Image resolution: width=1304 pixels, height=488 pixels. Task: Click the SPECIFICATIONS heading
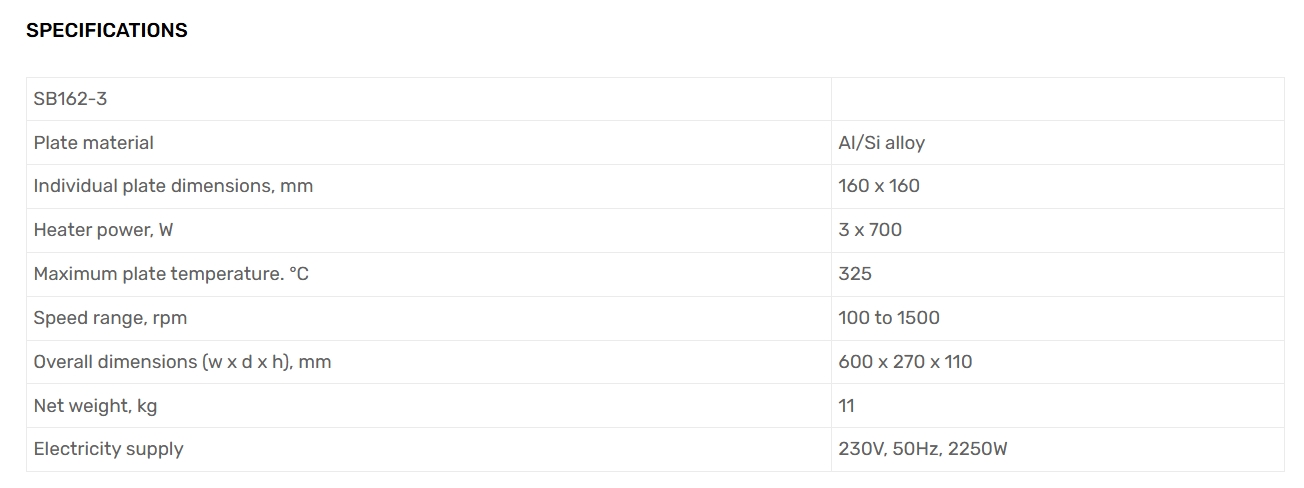pyautogui.click(x=107, y=31)
